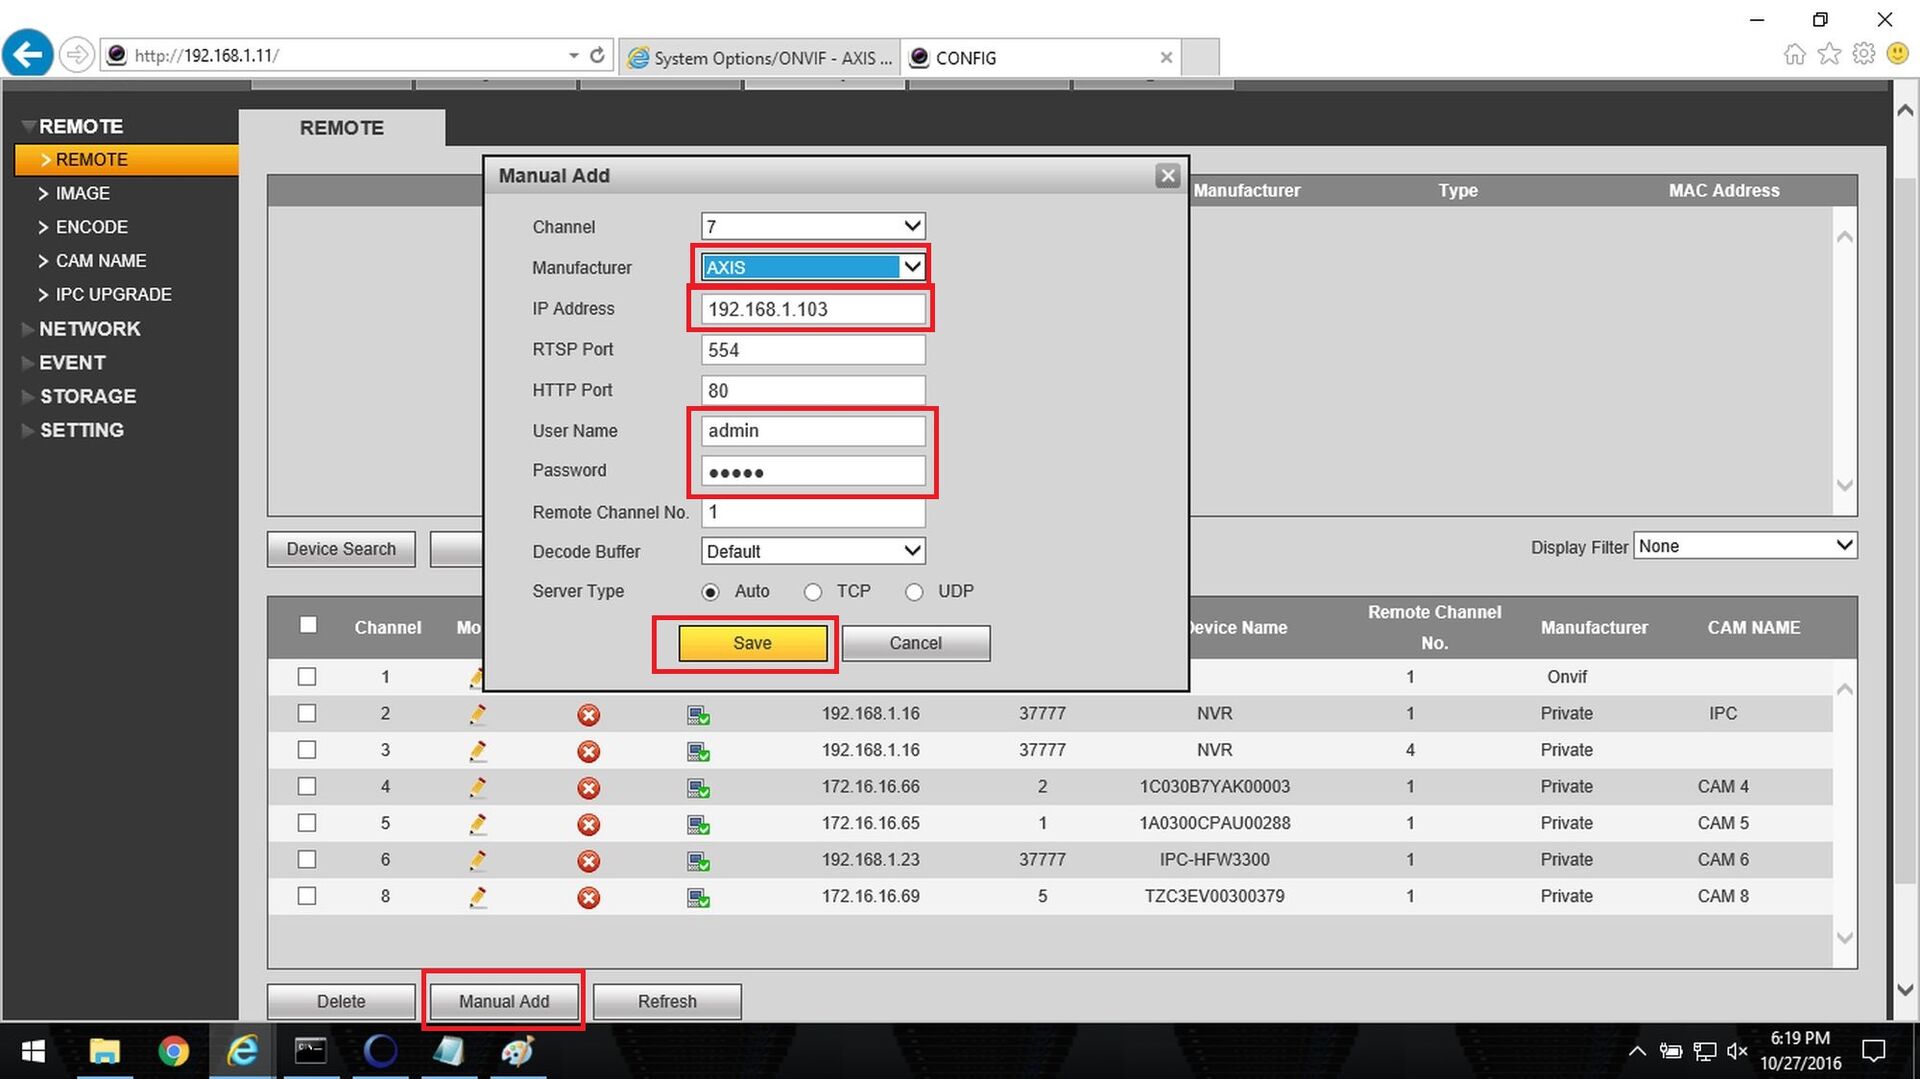The image size is (1920, 1079).
Task: Check the checkbox for channel 3
Action: [x=307, y=750]
